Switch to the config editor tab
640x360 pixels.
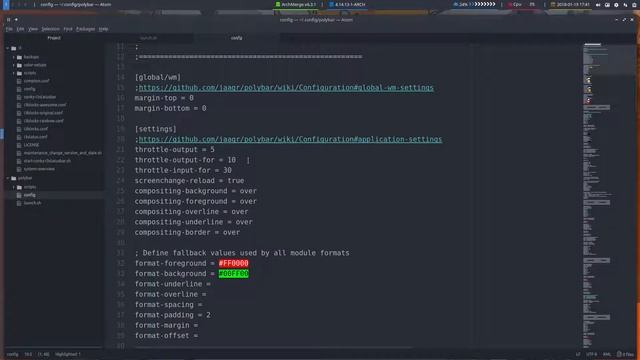click(236, 38)
